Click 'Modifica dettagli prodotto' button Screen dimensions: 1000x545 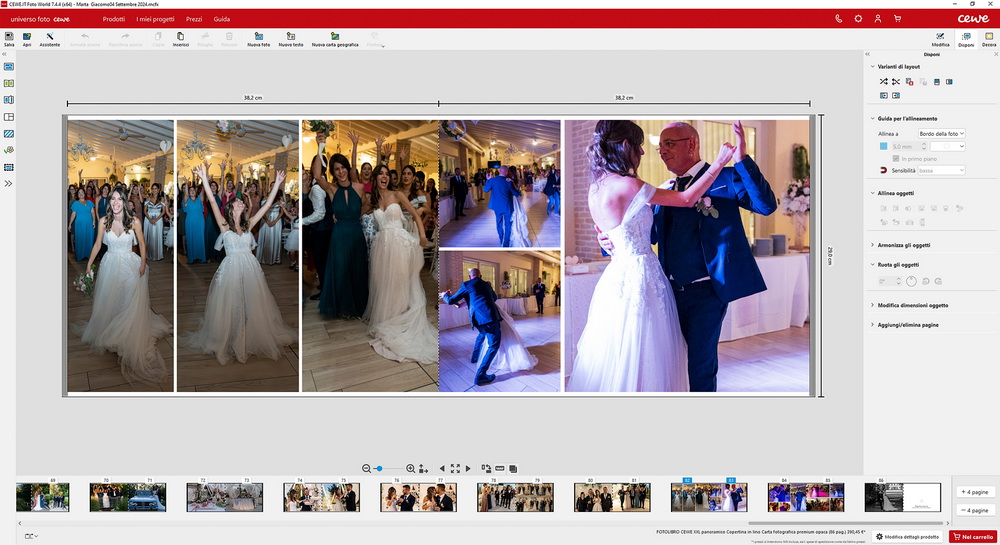908,537
